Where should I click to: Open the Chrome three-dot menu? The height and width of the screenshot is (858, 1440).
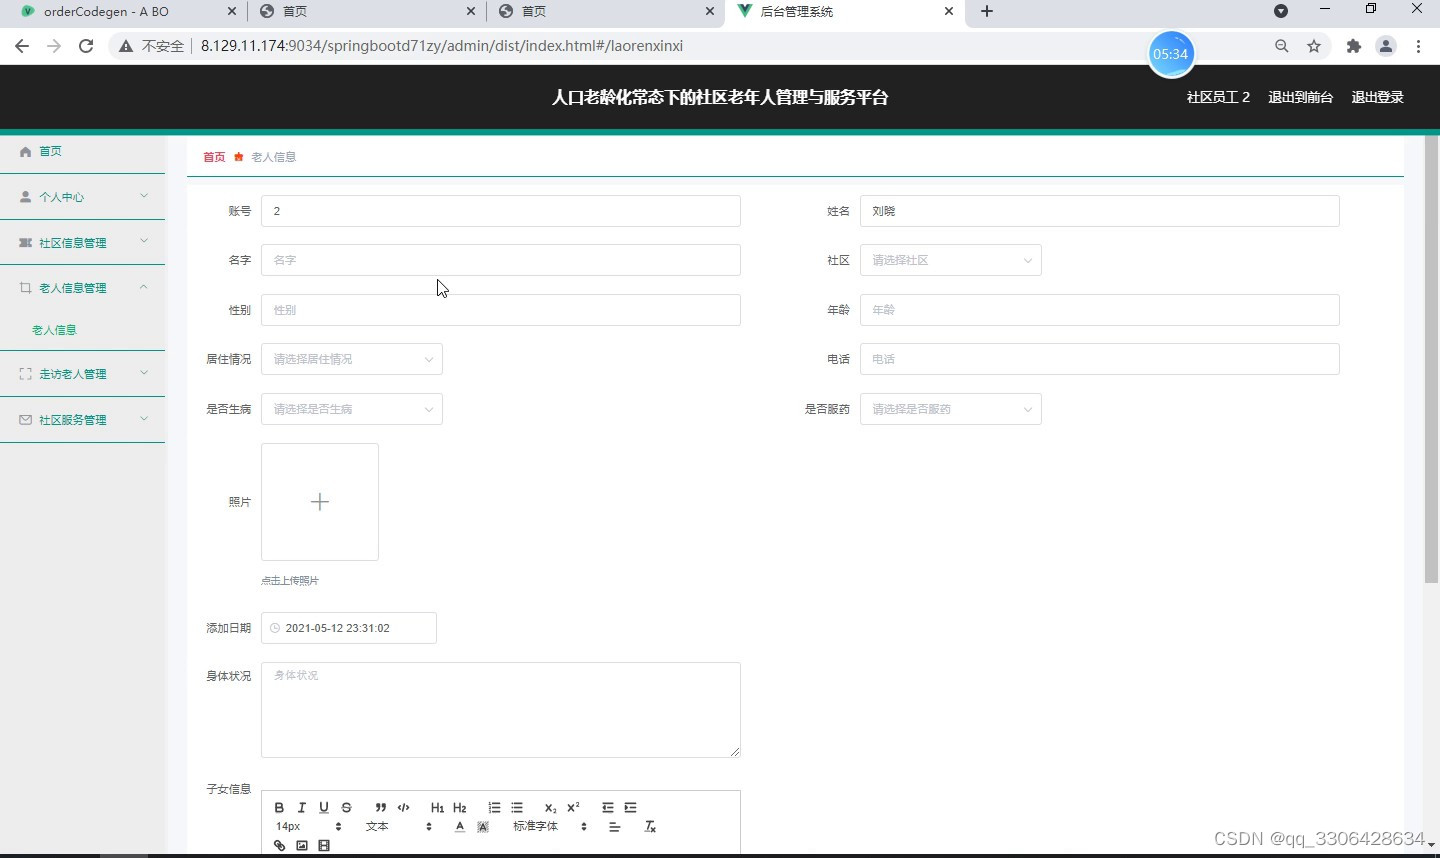pos(1418,46)
